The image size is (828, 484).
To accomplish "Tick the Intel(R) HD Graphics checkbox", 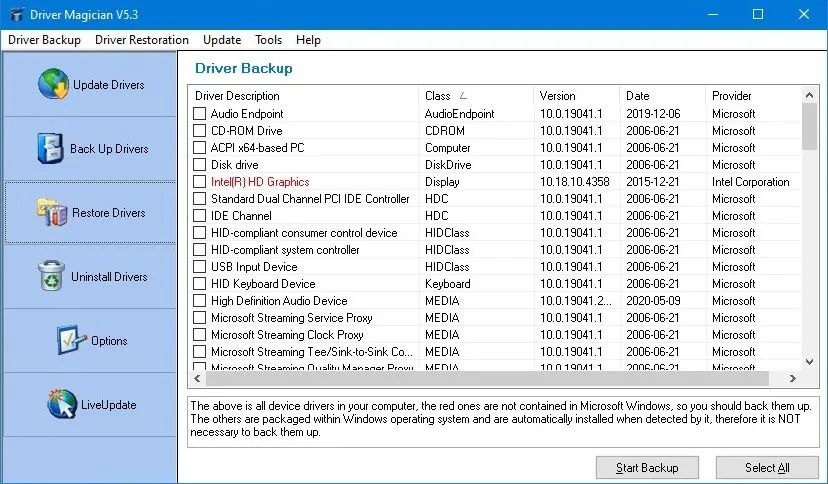I will (x=200, y=182).
